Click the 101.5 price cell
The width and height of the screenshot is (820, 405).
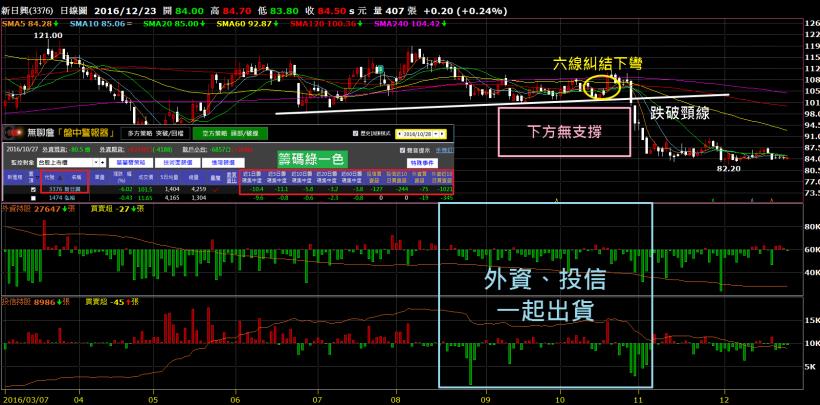click(x=145, y=189)
